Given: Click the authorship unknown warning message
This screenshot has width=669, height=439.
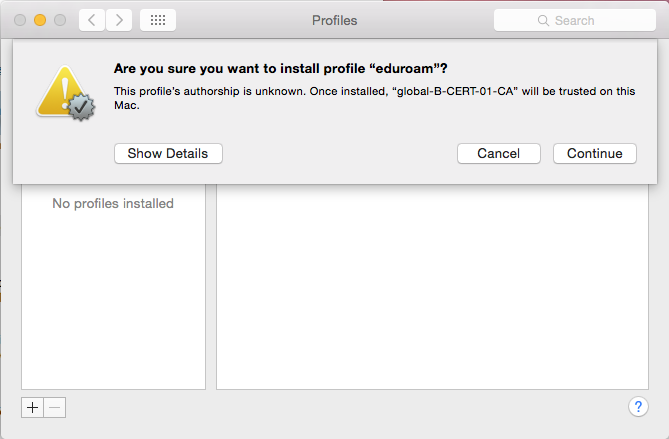Looking at the screenshot, I should pyautogui.click(x=375, y=98).
